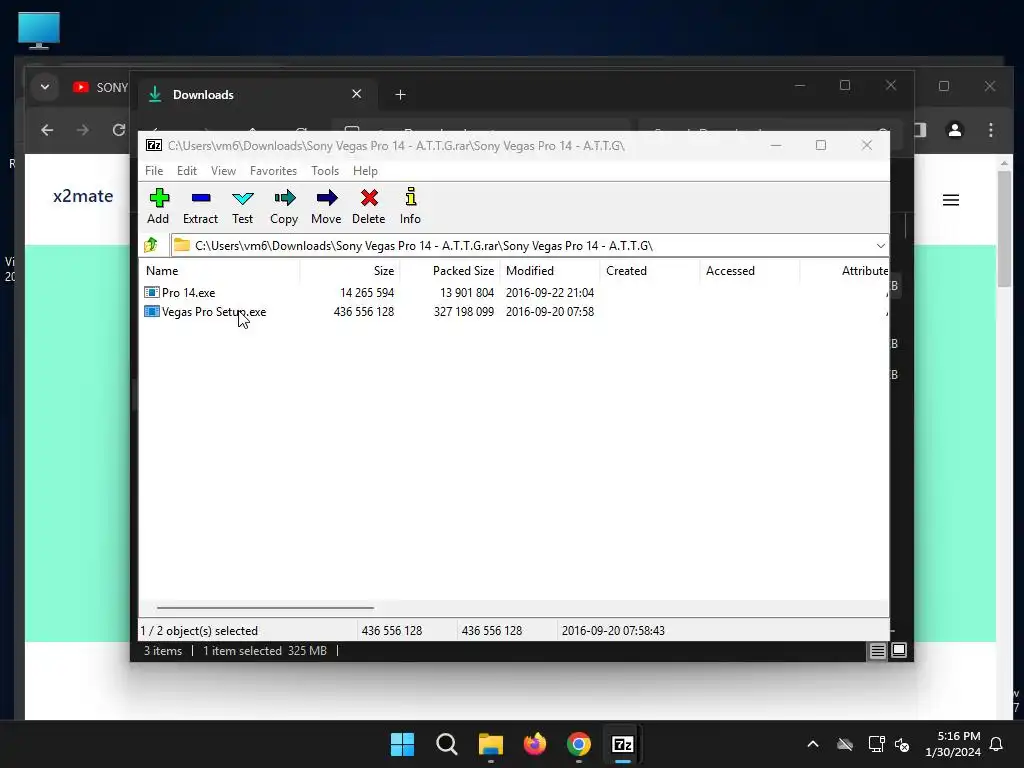Reload page in Chrome window
The width and height of the screenshot is (1024, 768).
point(118,130)
